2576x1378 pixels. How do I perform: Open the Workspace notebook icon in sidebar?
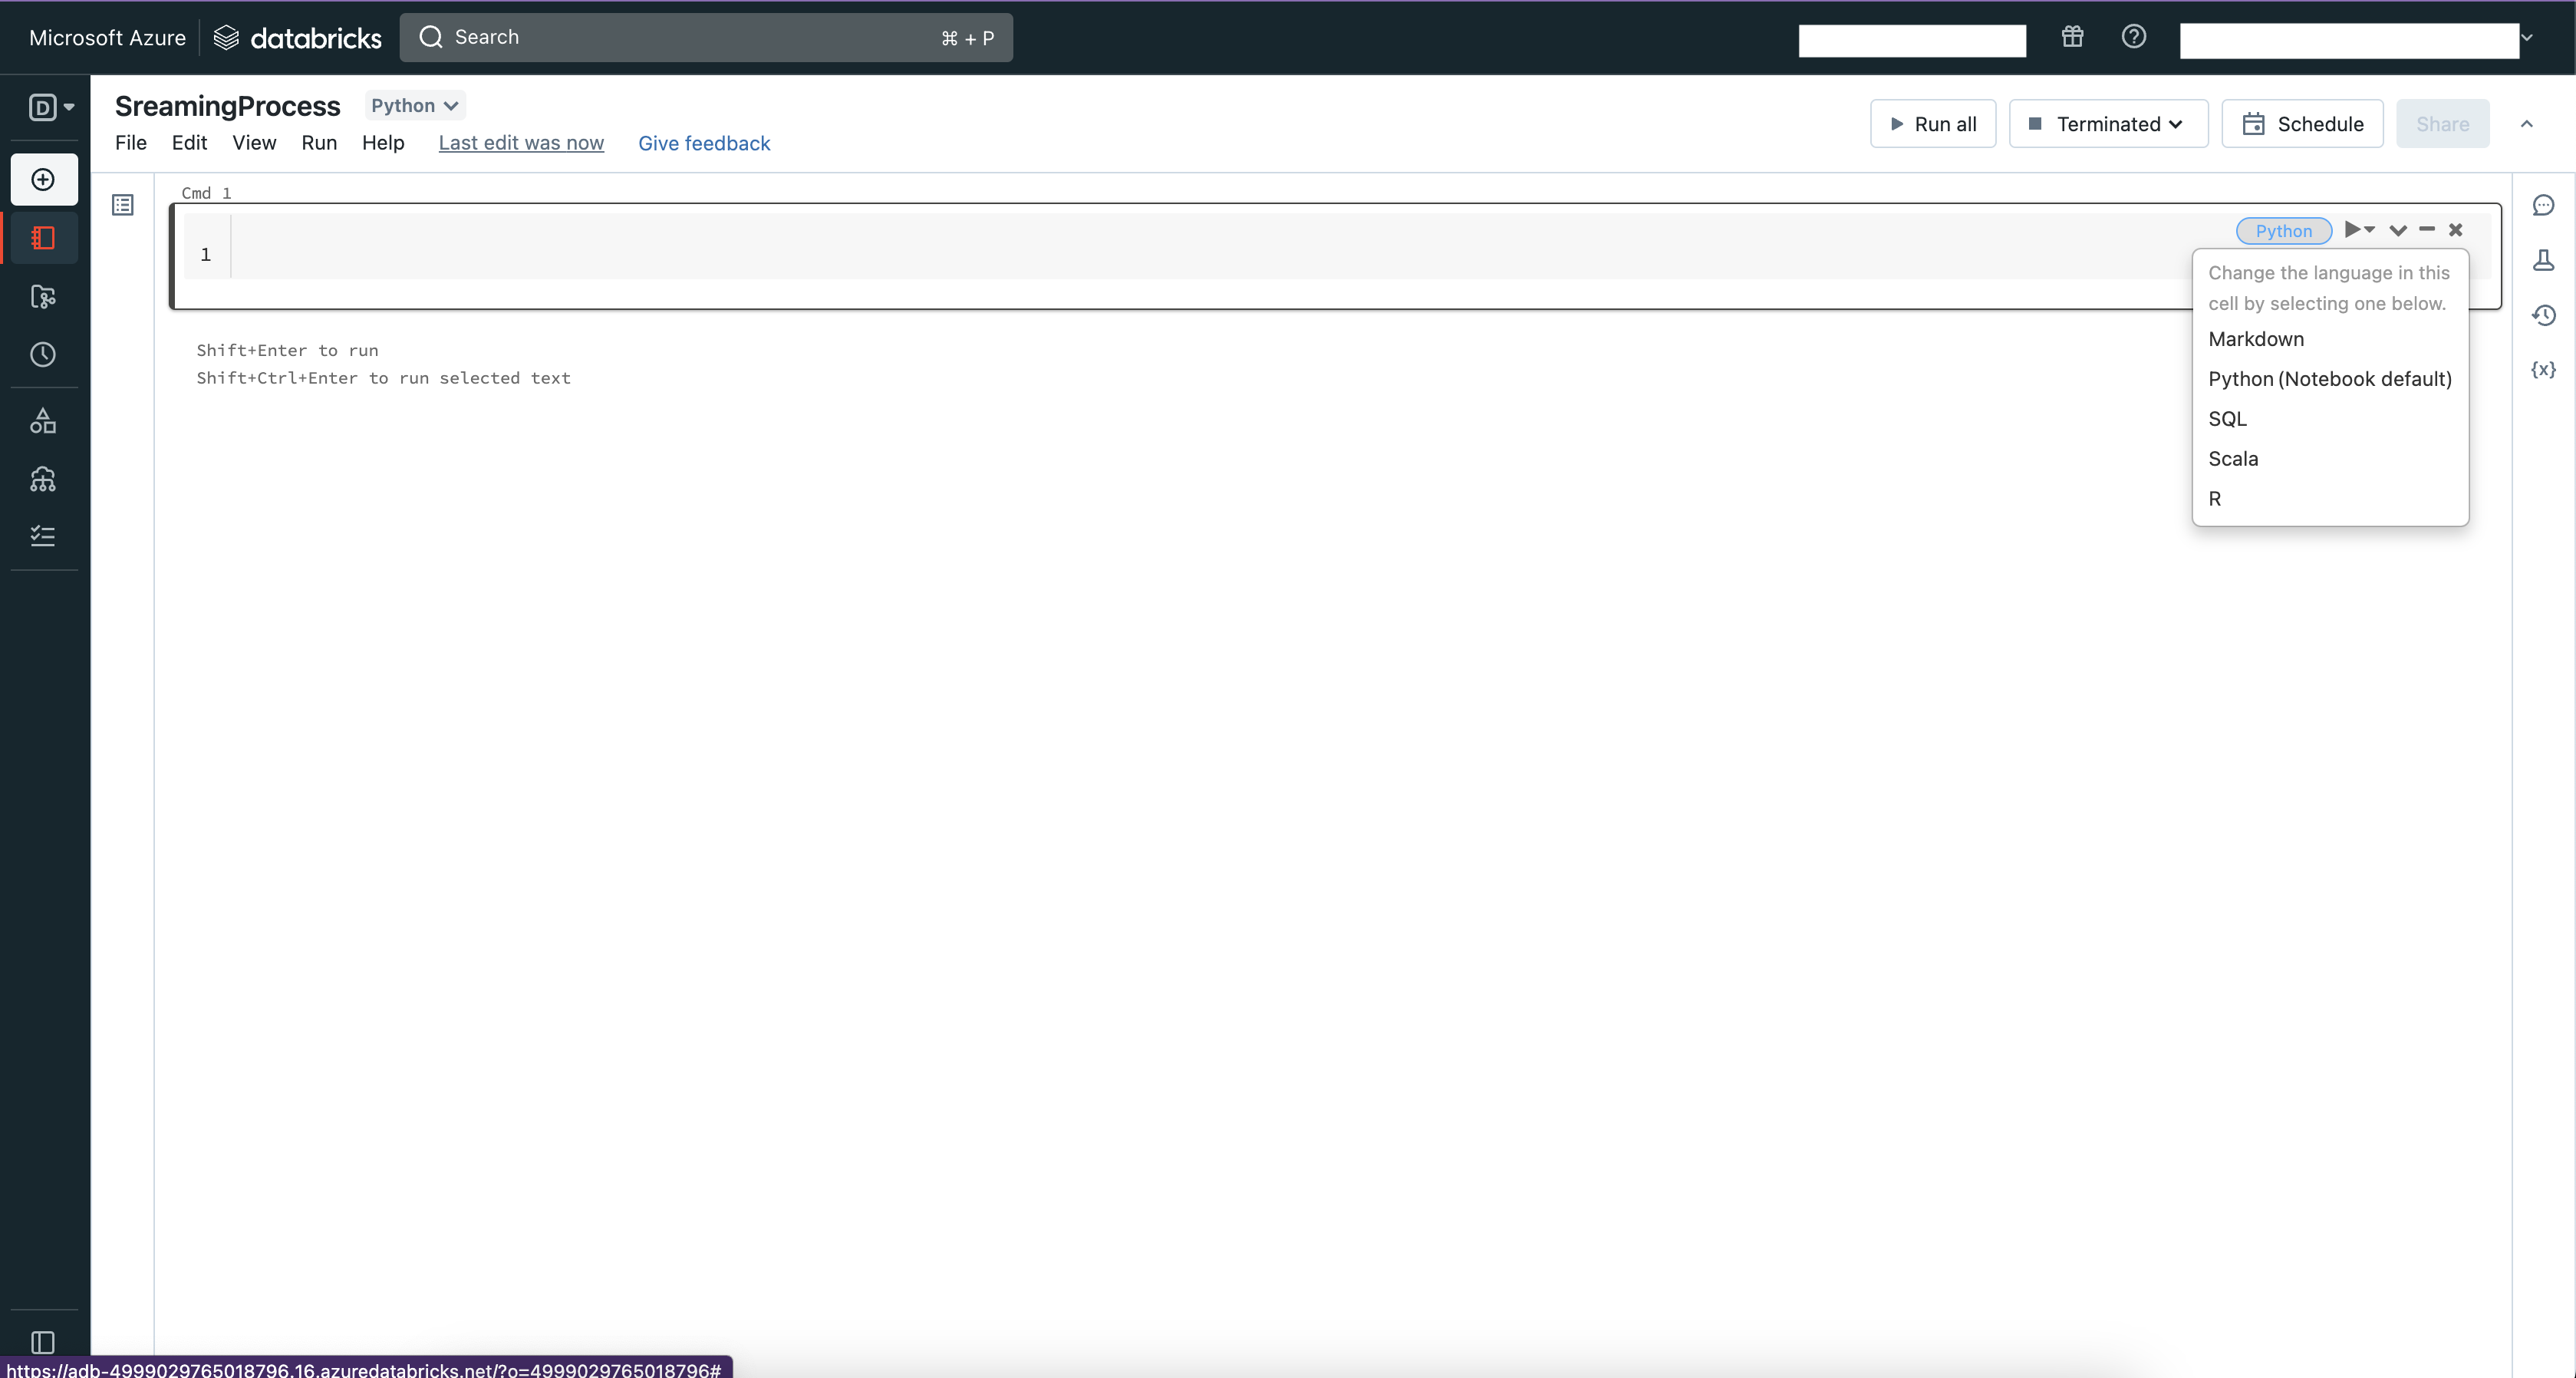[43, 238]
